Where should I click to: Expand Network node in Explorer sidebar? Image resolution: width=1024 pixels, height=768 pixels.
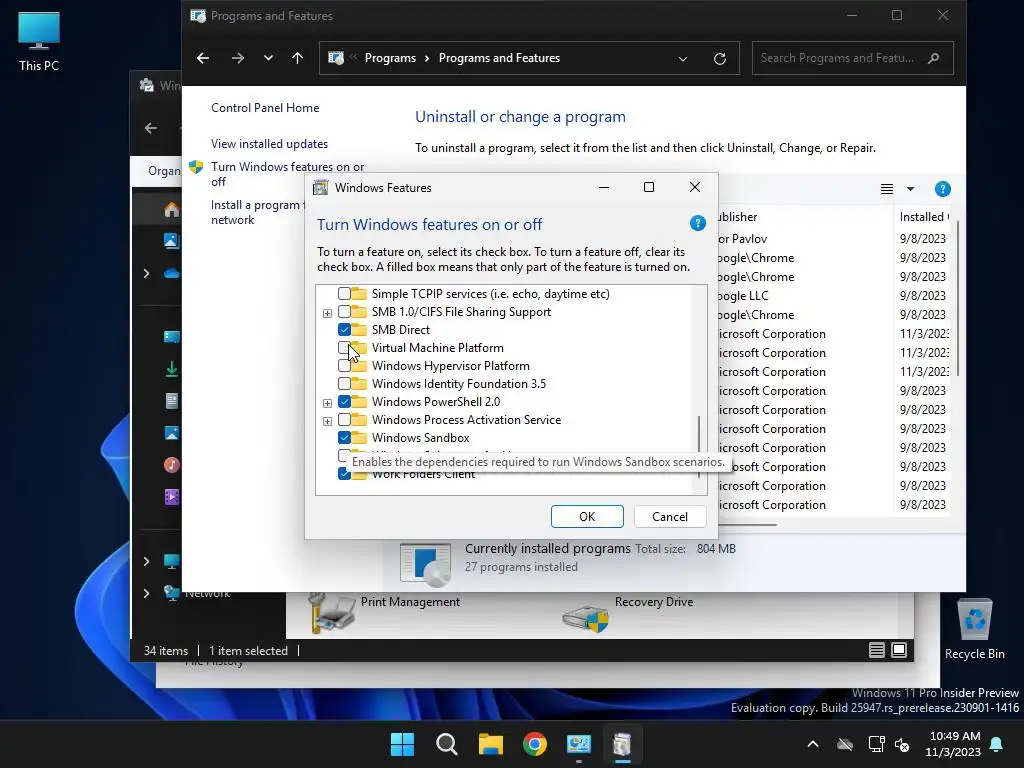pos(146,593)
